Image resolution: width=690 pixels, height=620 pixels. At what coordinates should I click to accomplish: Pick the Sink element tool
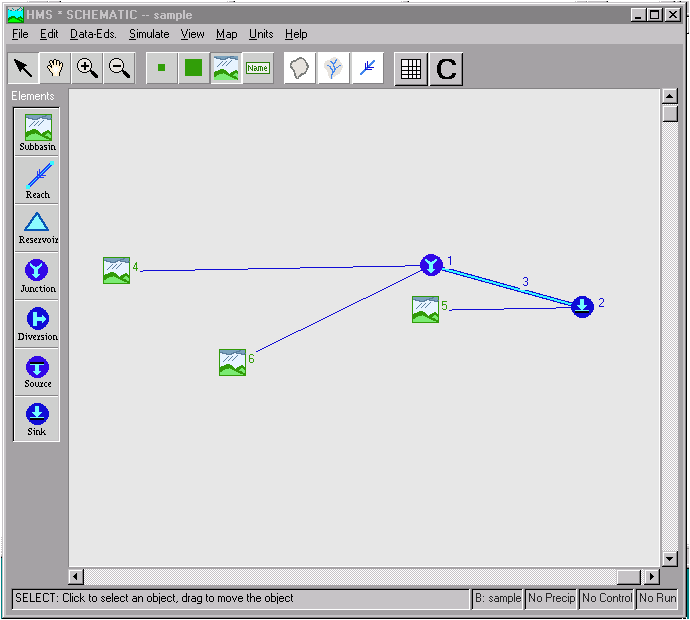38,419
